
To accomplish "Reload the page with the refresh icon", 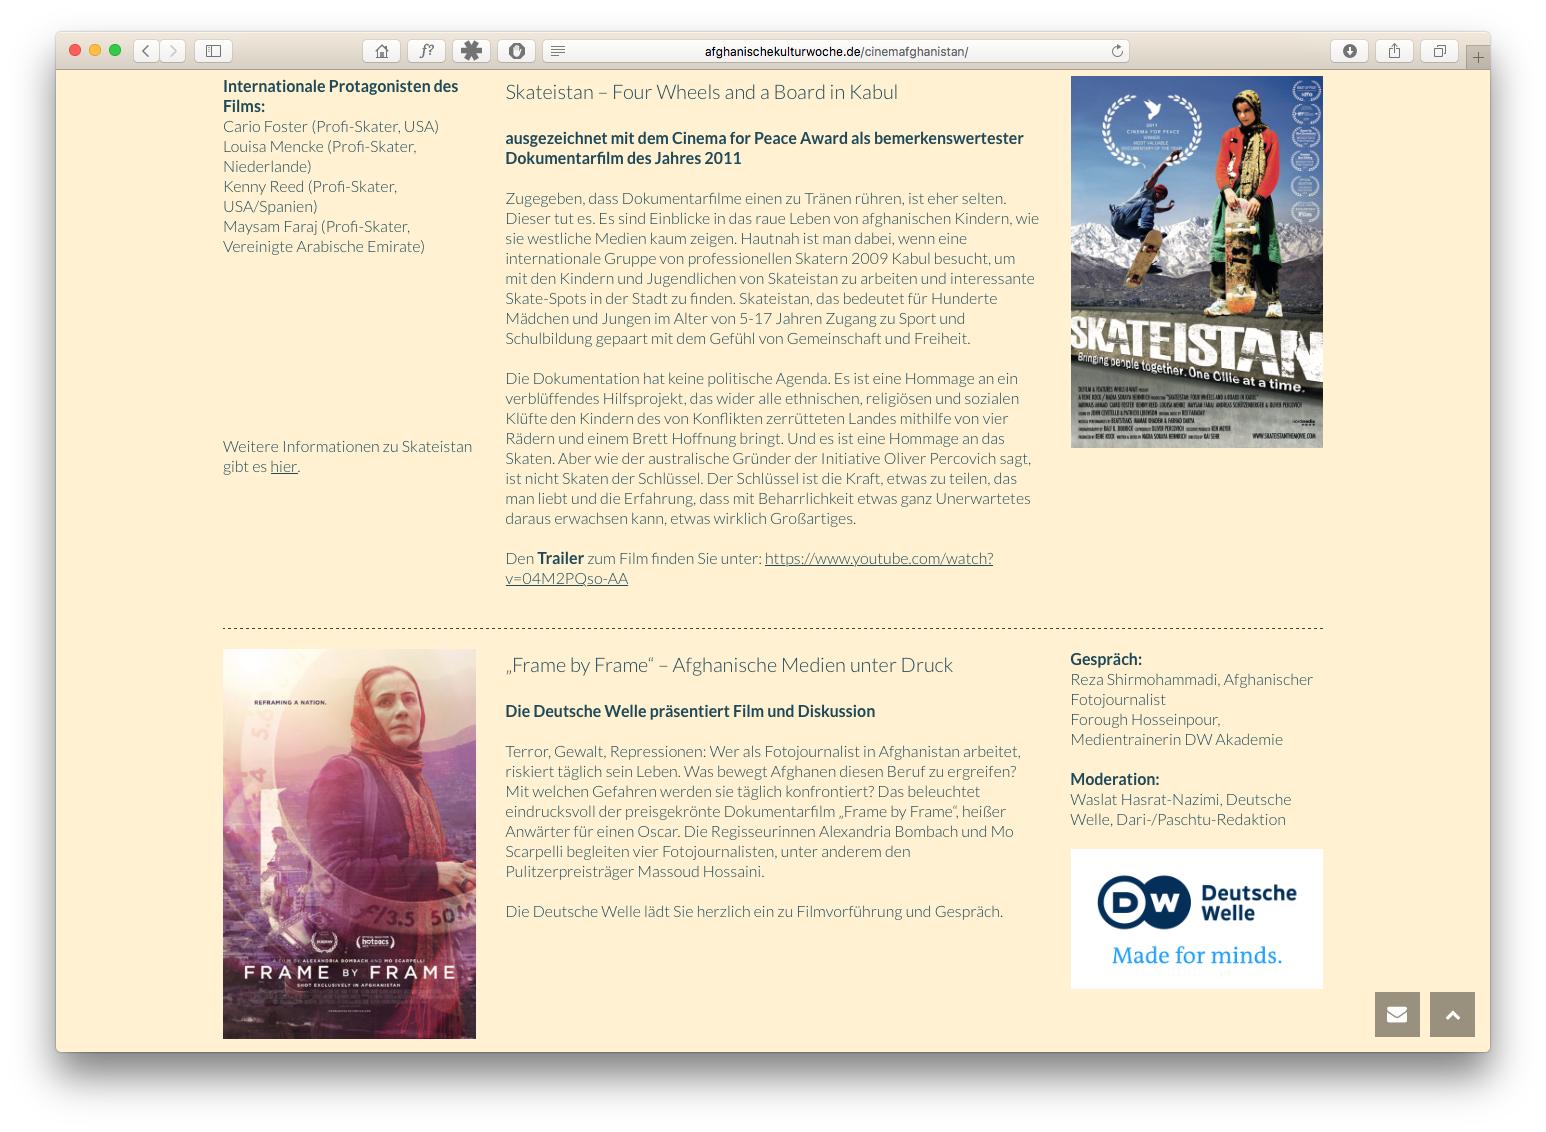I will (1117, 51).
